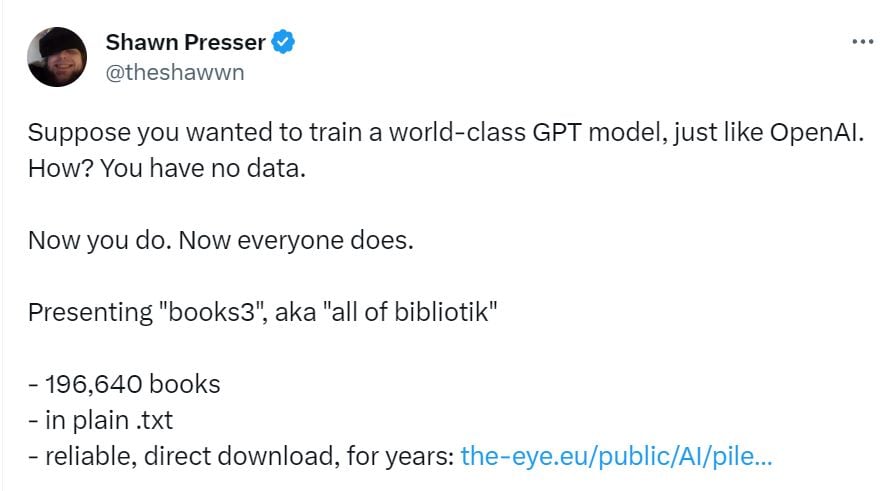
Task: Click the blue verified checkmark badge
Action: click(x=283, y=42)
